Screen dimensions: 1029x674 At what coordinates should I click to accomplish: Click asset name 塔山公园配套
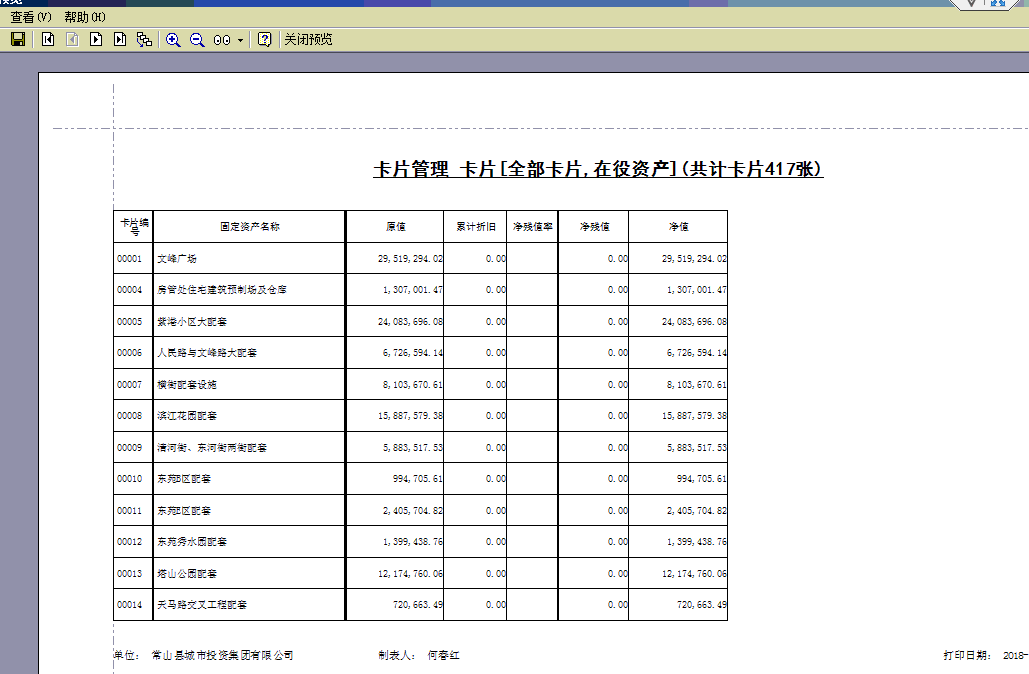[186, 574]
